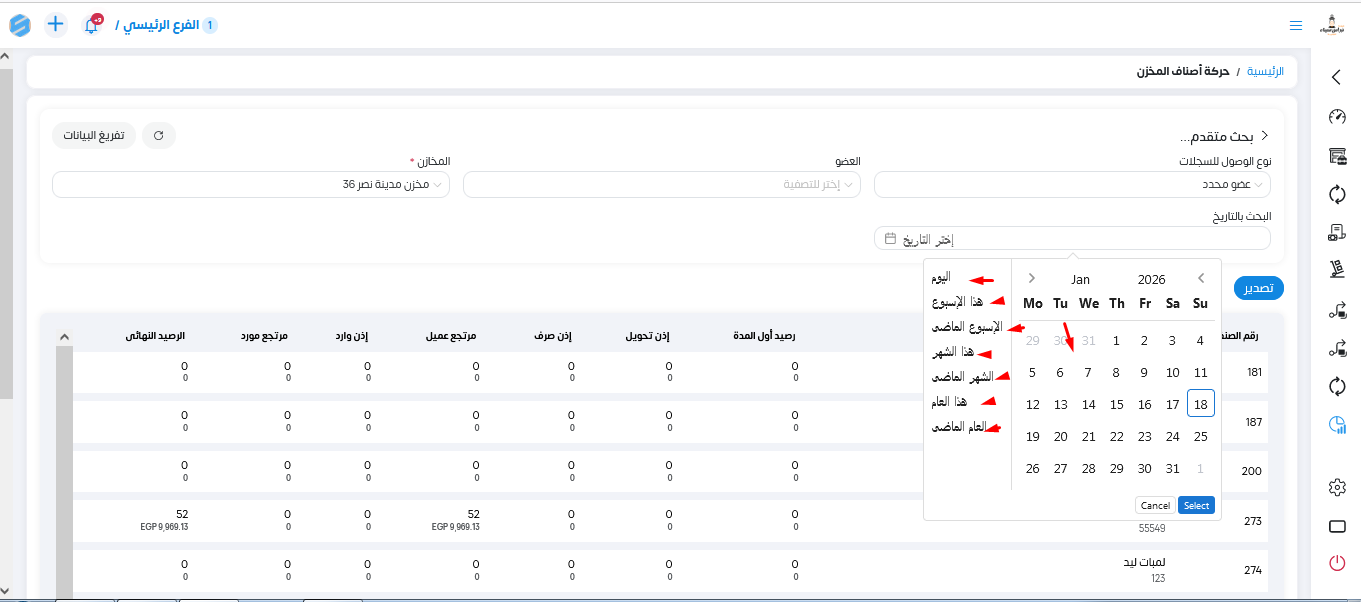
Task: Open the settings gear in sidebar
Action: coord(1337,487)
